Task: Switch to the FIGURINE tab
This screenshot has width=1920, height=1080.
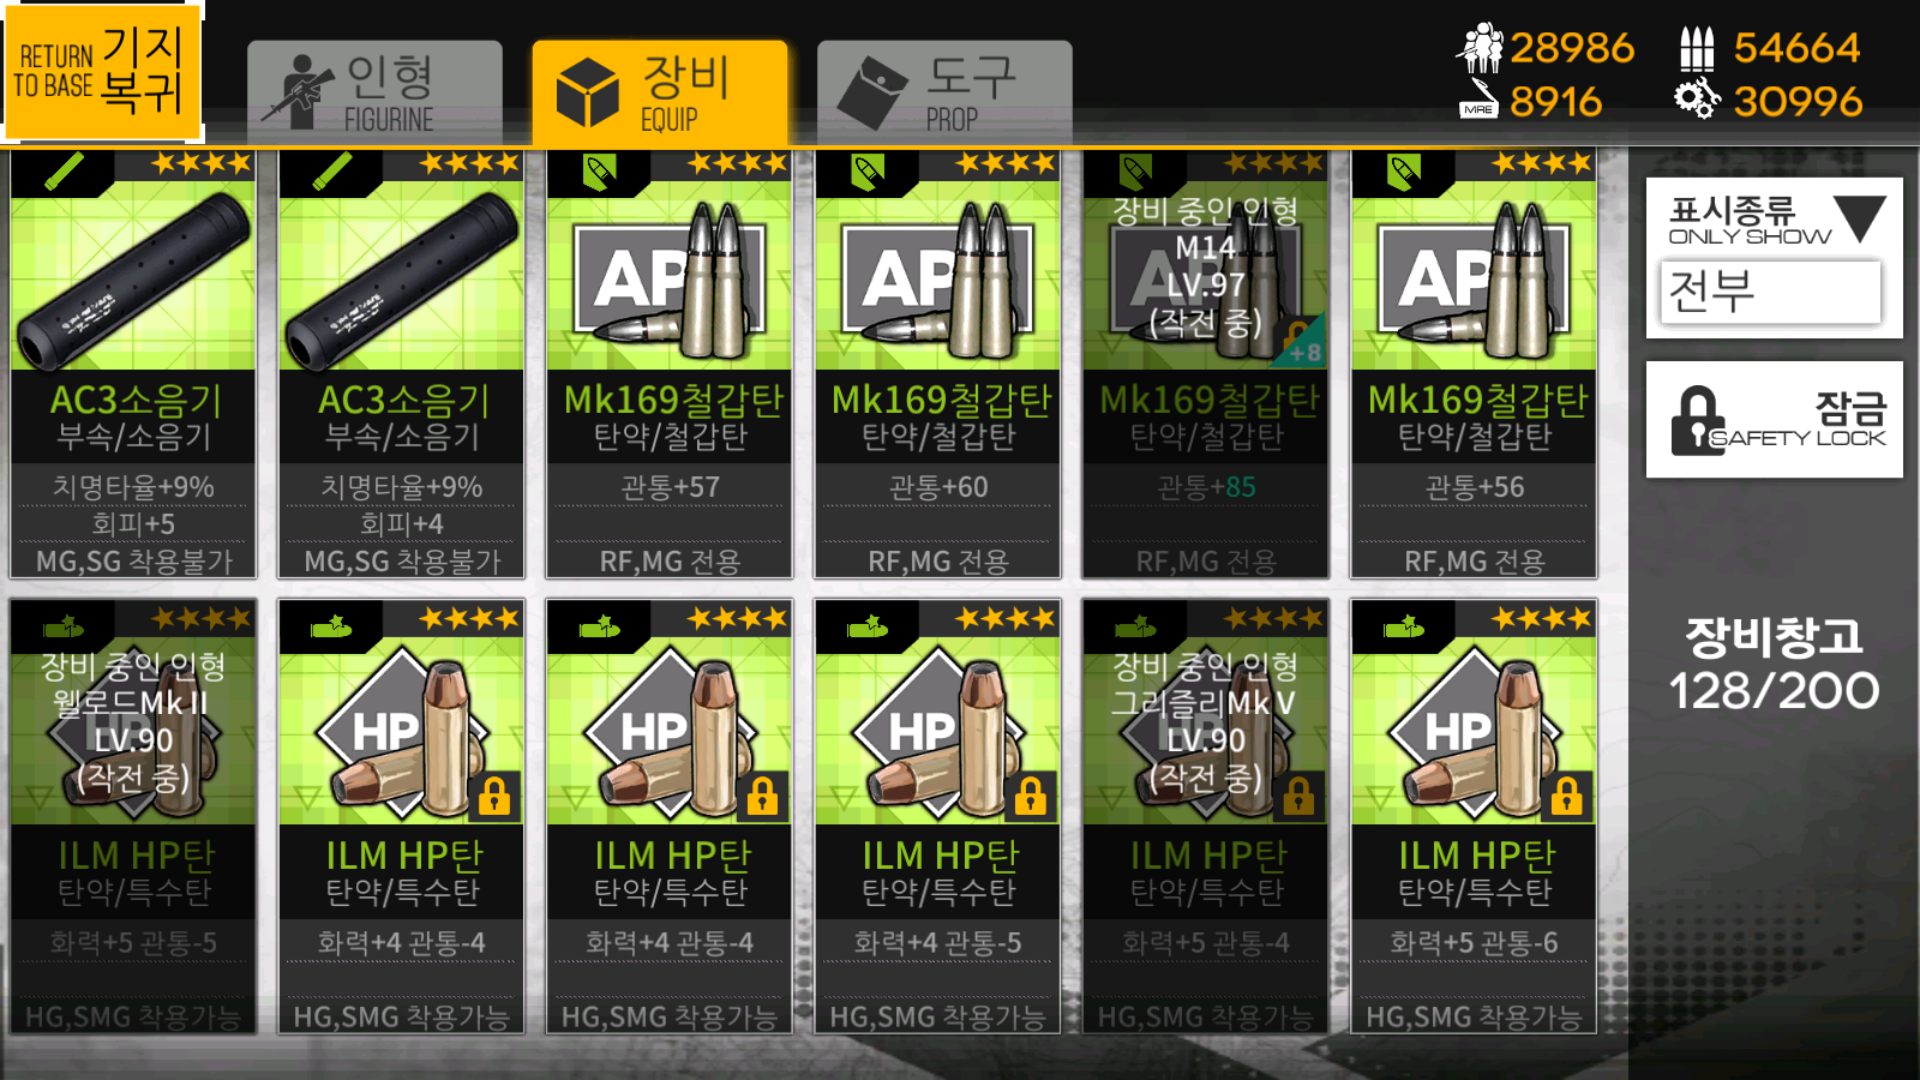Action: pyautogui.click(x=375, y=93)
